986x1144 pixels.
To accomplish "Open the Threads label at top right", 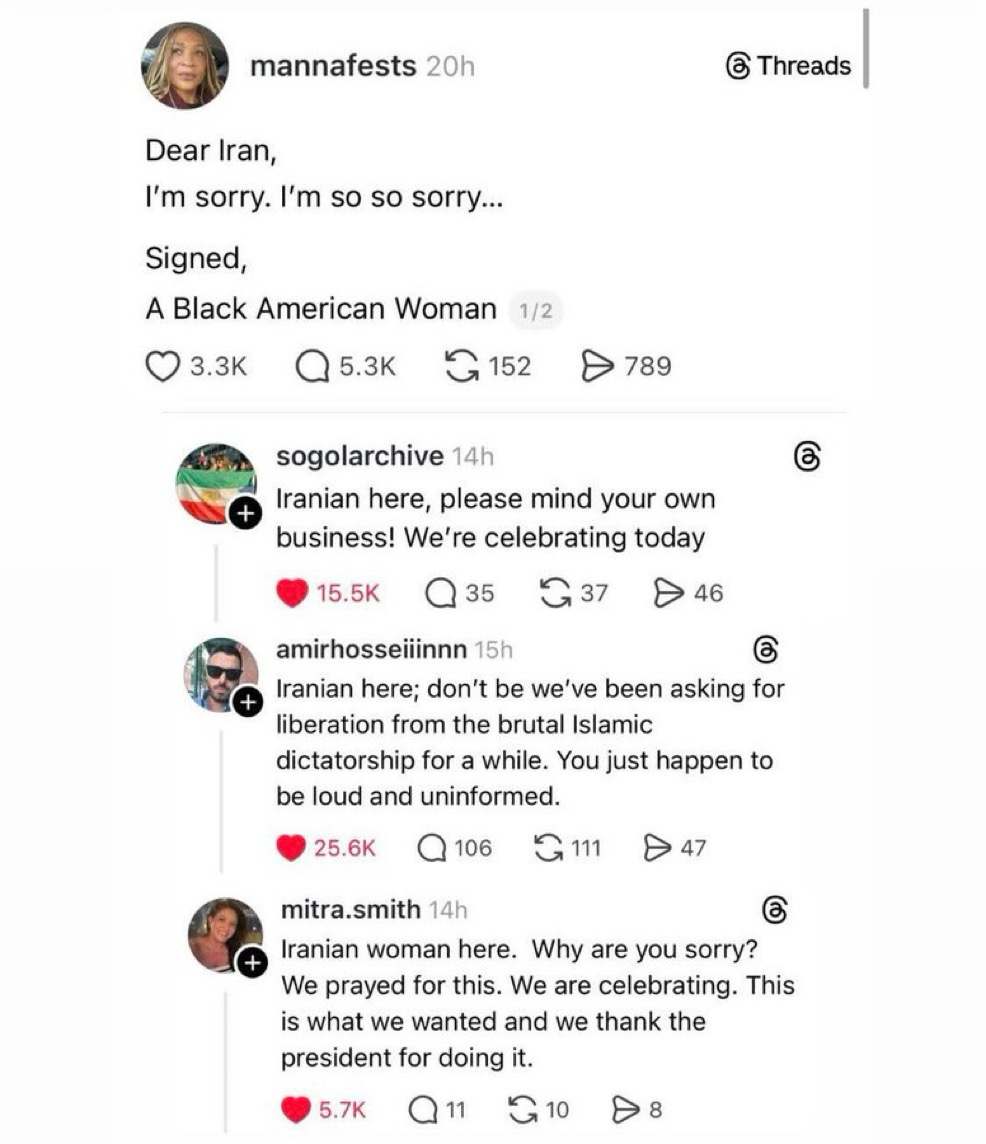I will pyautogui.click(x=789, y=66).
